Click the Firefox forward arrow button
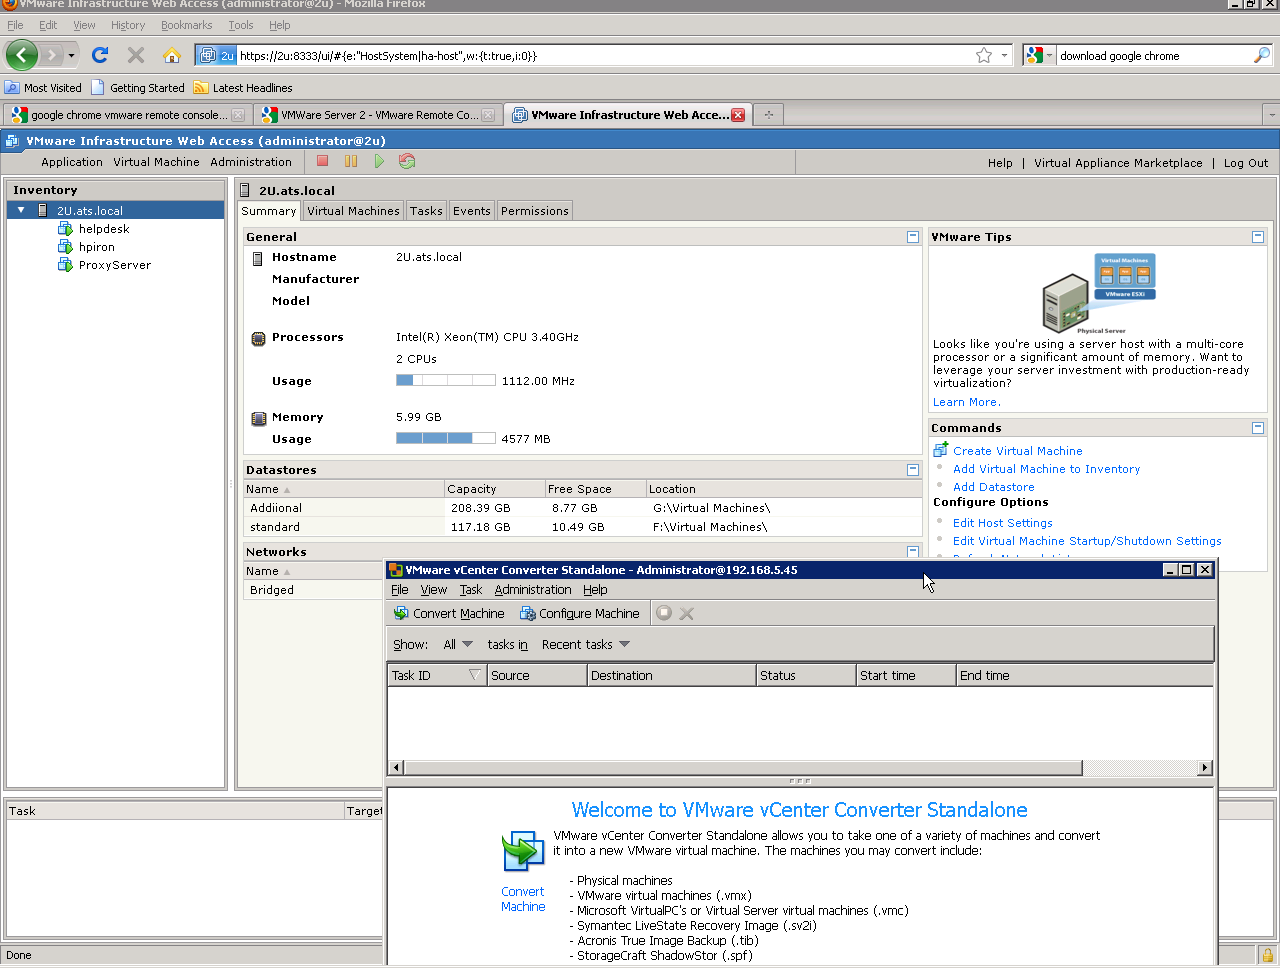The width and height of the screenshot is (1280, 968). pyautogui.click(x=51, y=55)
